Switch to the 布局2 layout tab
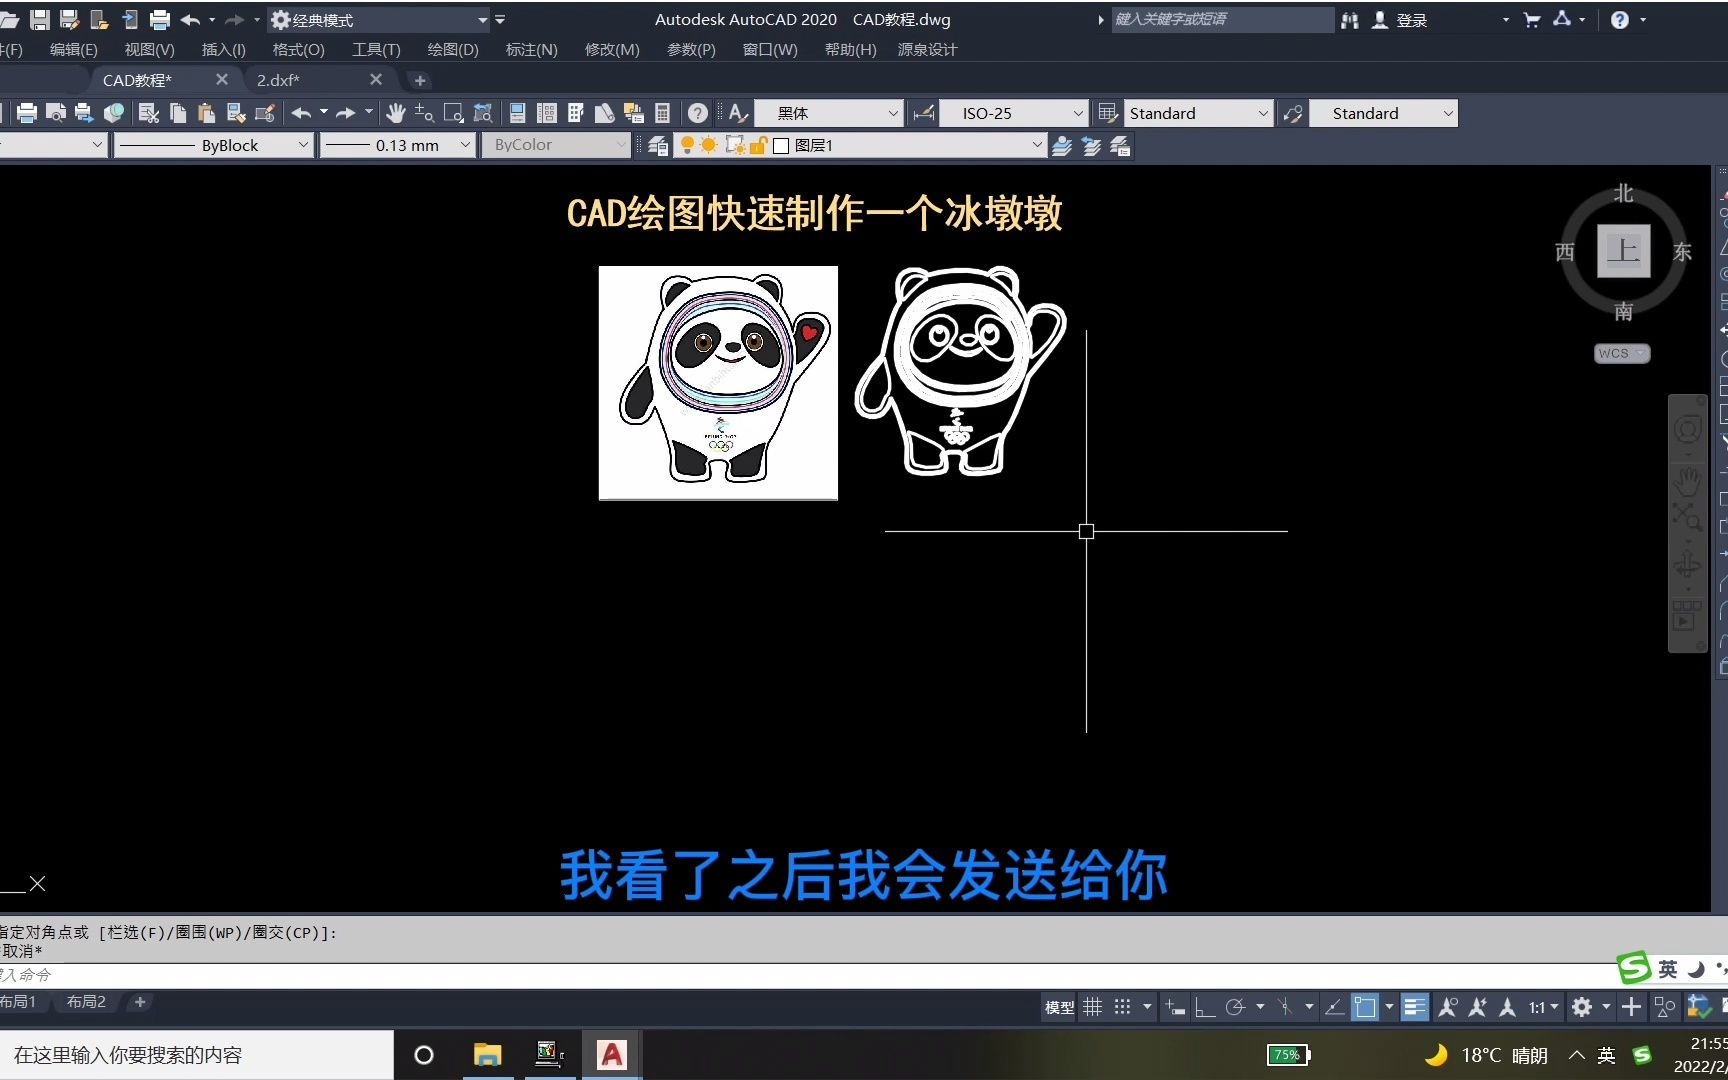Screen dimensions: 1728x1080 click(86, 1001)
